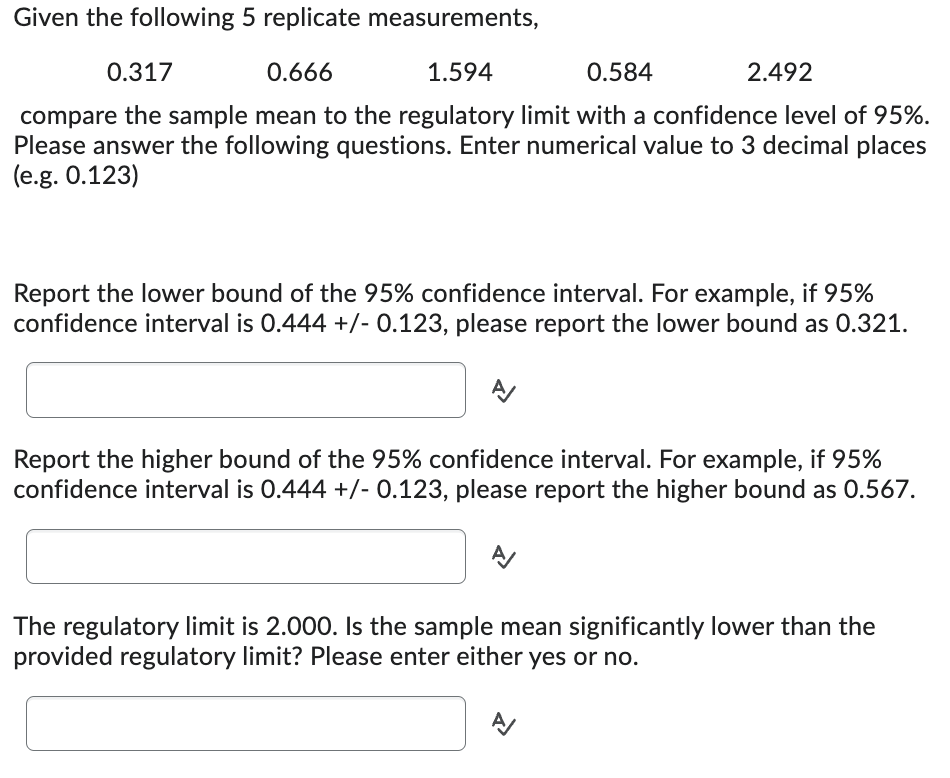
Task: Click the spell-check icon beside yes/no answer field
Action: 503,724
